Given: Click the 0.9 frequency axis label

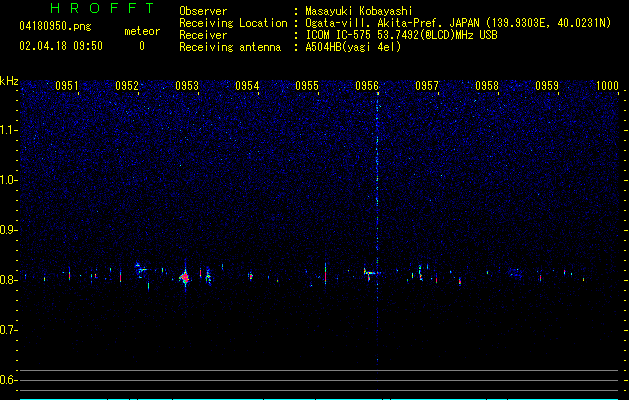Looking at the screenshot, I should coord(8,230).
